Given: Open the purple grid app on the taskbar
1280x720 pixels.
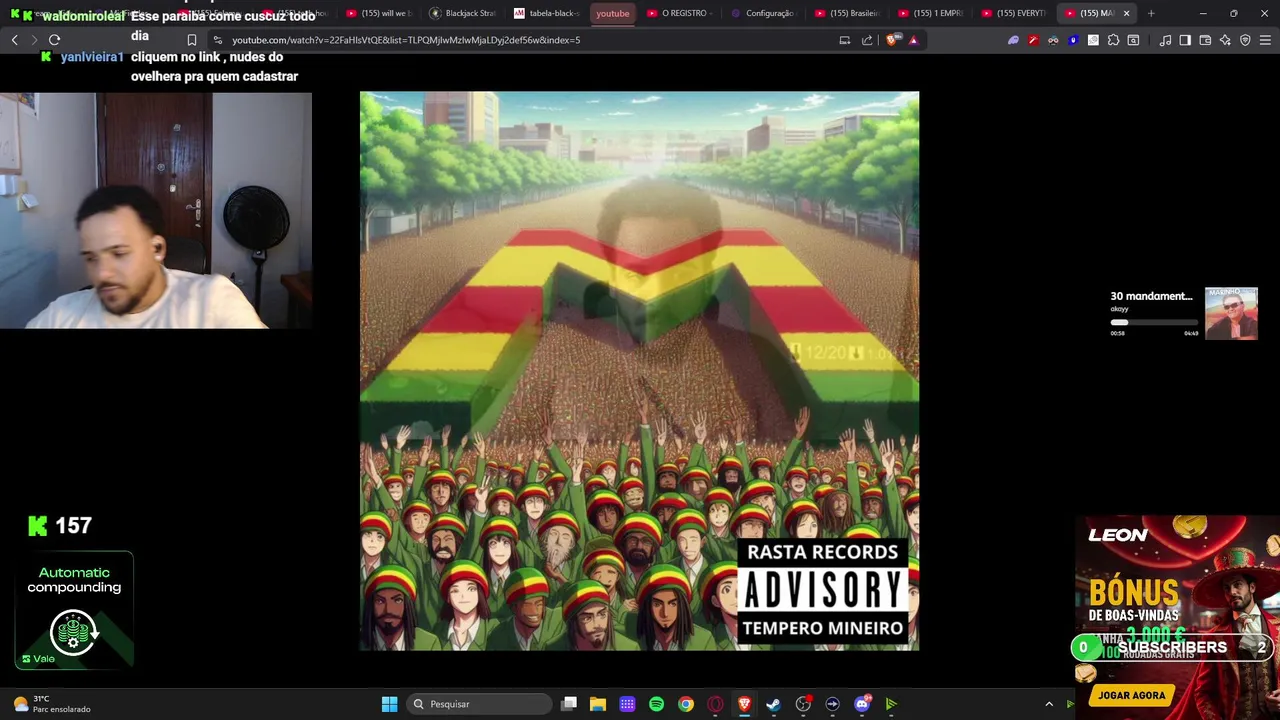Looking at the screenshot, I should (627, 704).
